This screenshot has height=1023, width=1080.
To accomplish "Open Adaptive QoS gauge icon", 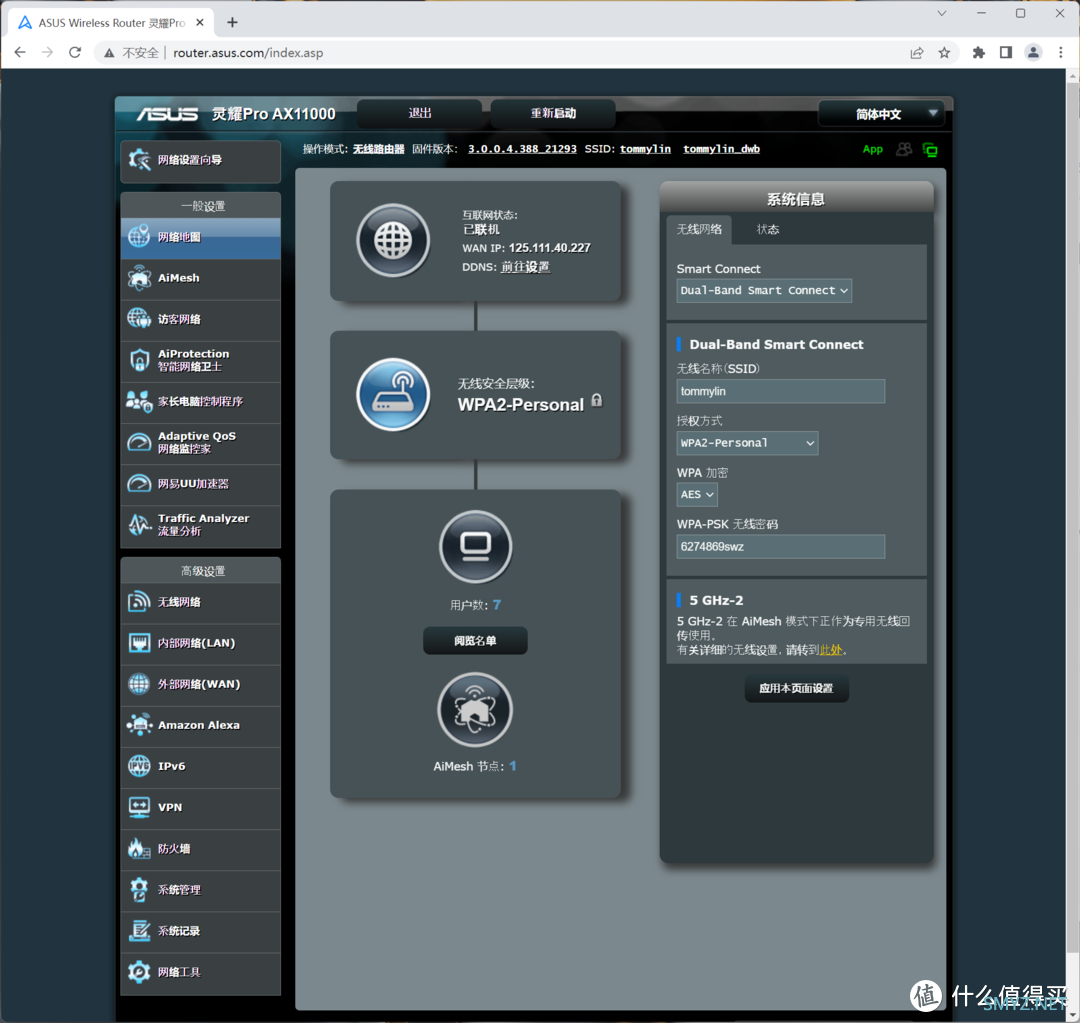I will (x=139, y=442).
